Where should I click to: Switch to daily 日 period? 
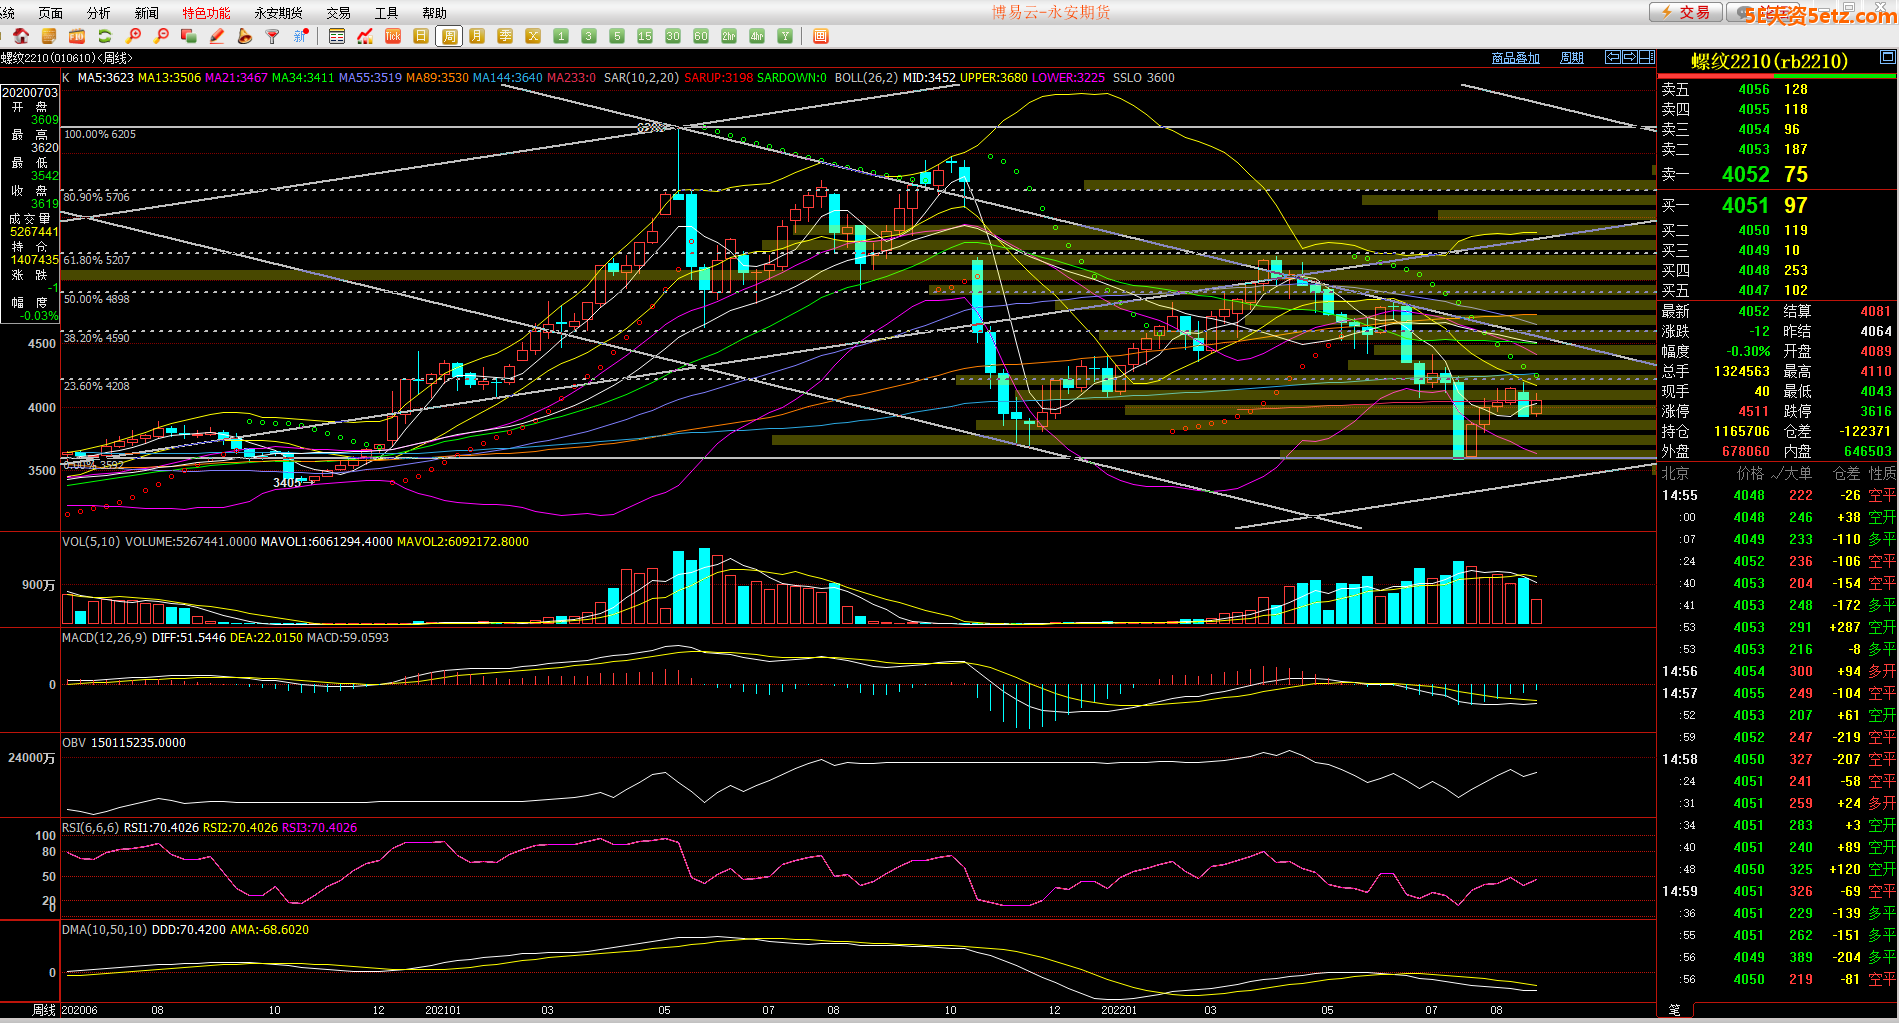tap(421, 36)
